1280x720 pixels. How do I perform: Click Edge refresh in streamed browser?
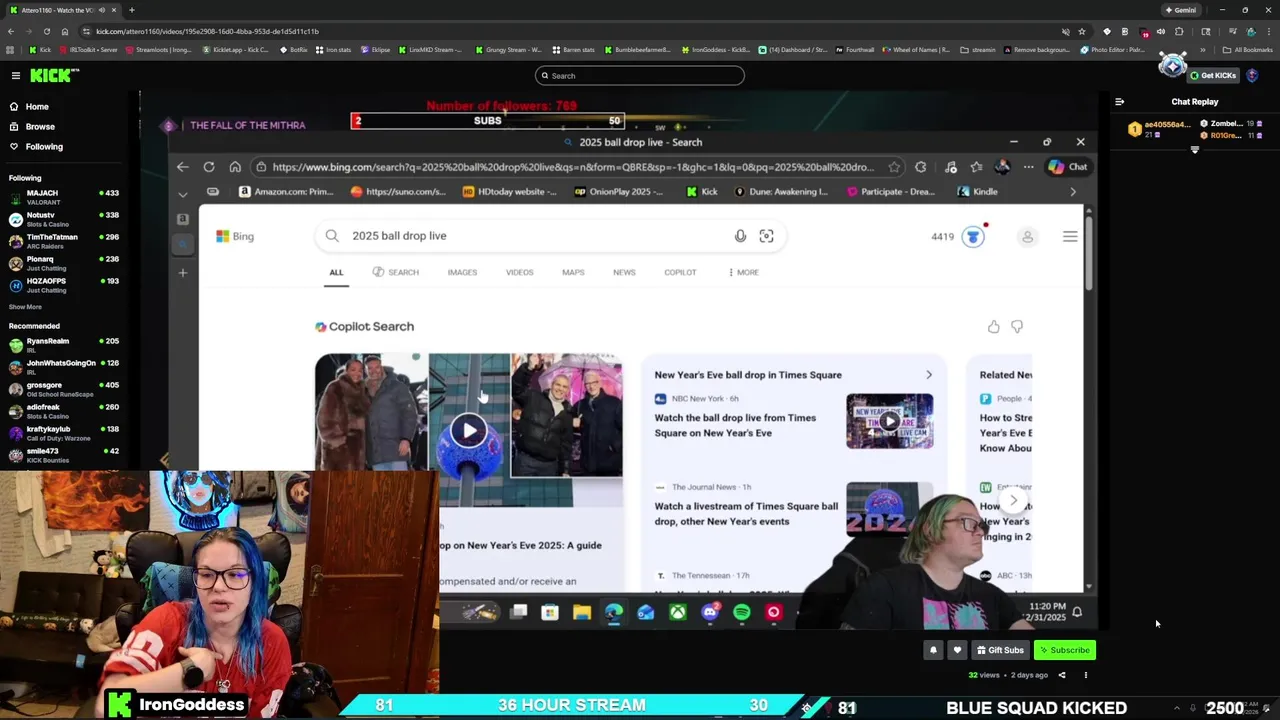coord(209,167)
